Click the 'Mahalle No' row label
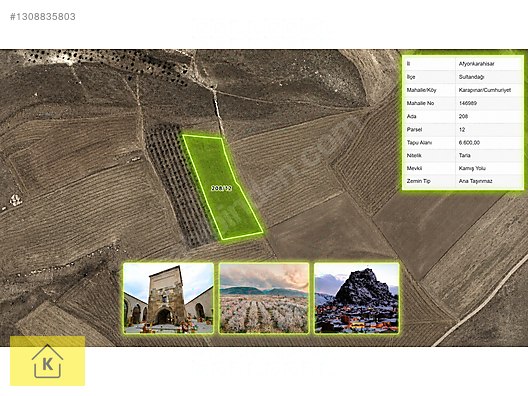528x396 pixels. pyautogui.click(x=420, y=103)
